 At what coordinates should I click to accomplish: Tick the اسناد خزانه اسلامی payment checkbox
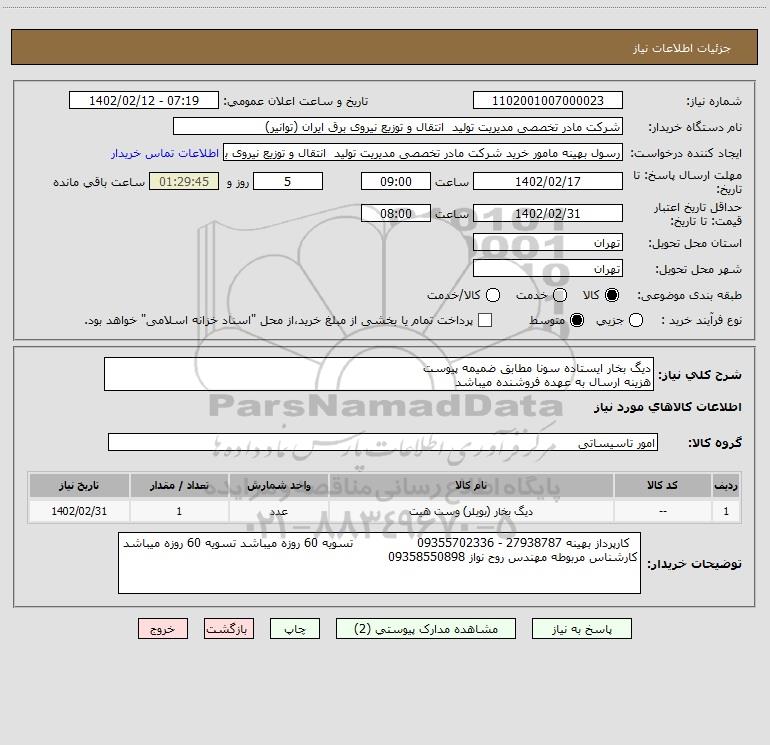[x=485, y=320]
